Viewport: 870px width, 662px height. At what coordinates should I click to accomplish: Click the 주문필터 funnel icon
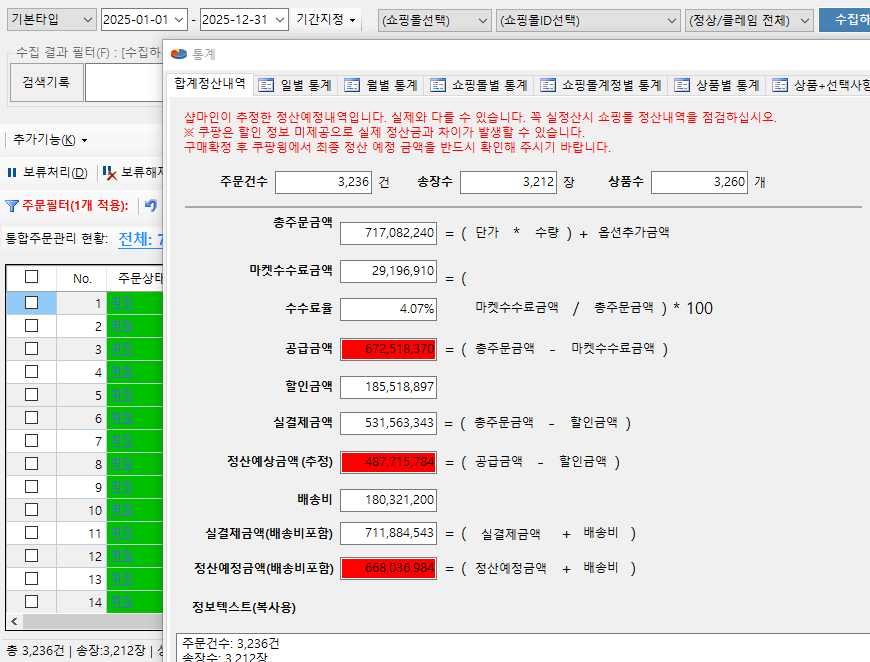(x=12, y=206)
